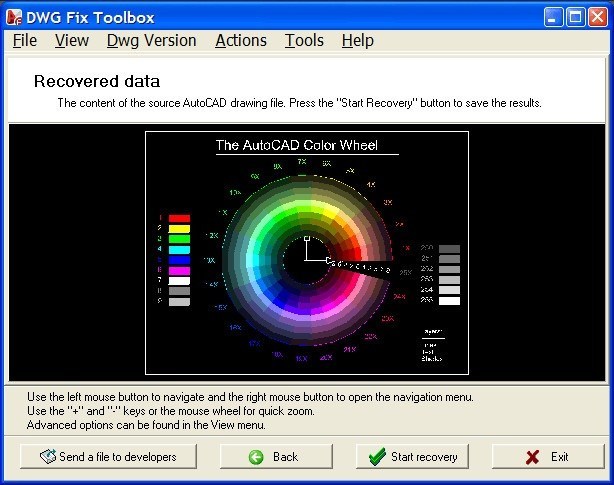The image size is (614, 485).
Task: Click the green checkmark icon on Start recovery
Action: pyautogui.click(x=377, y=456)
